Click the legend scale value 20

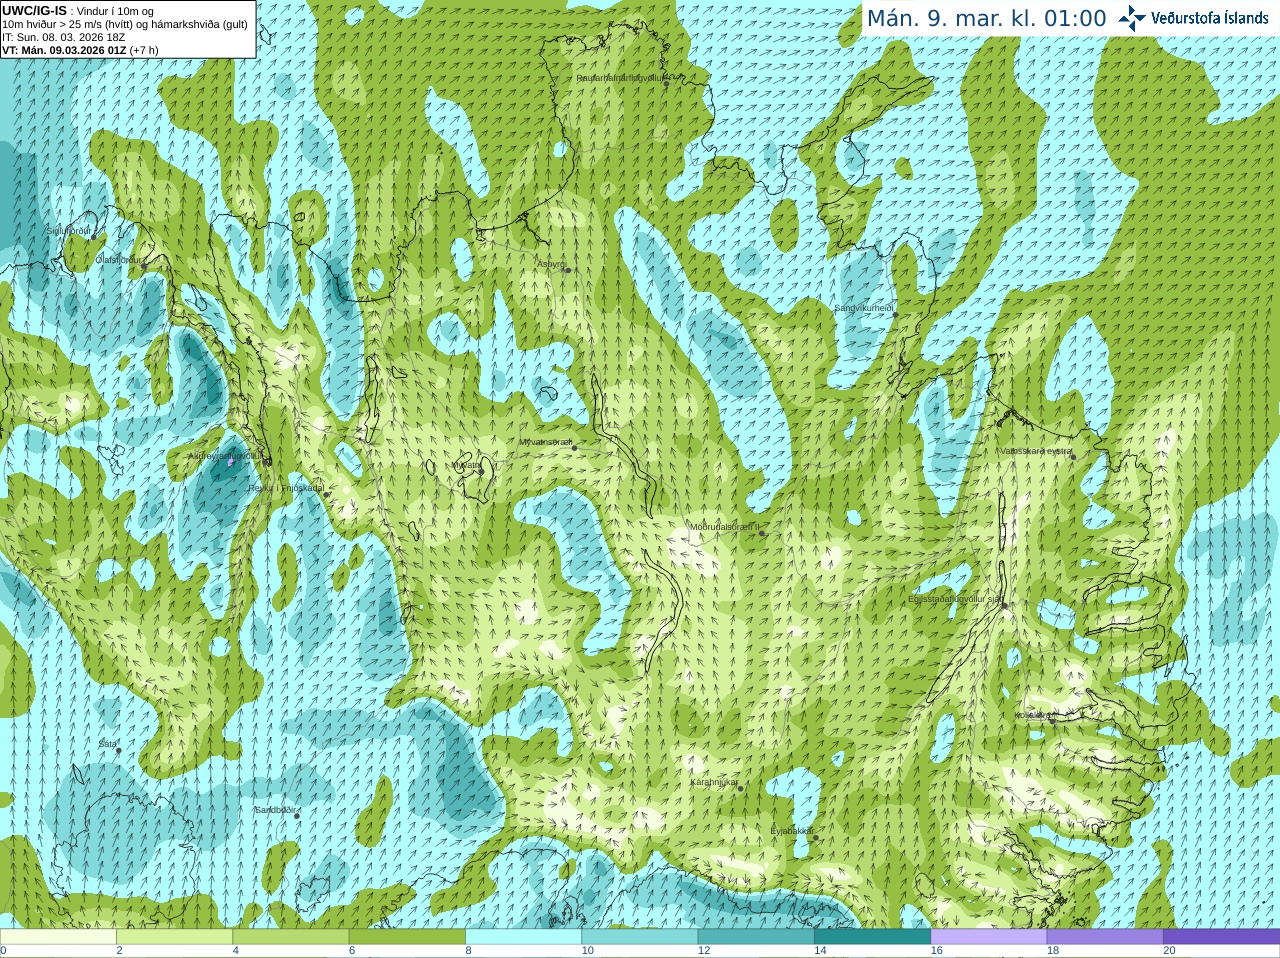click(x=1169, y=951)
